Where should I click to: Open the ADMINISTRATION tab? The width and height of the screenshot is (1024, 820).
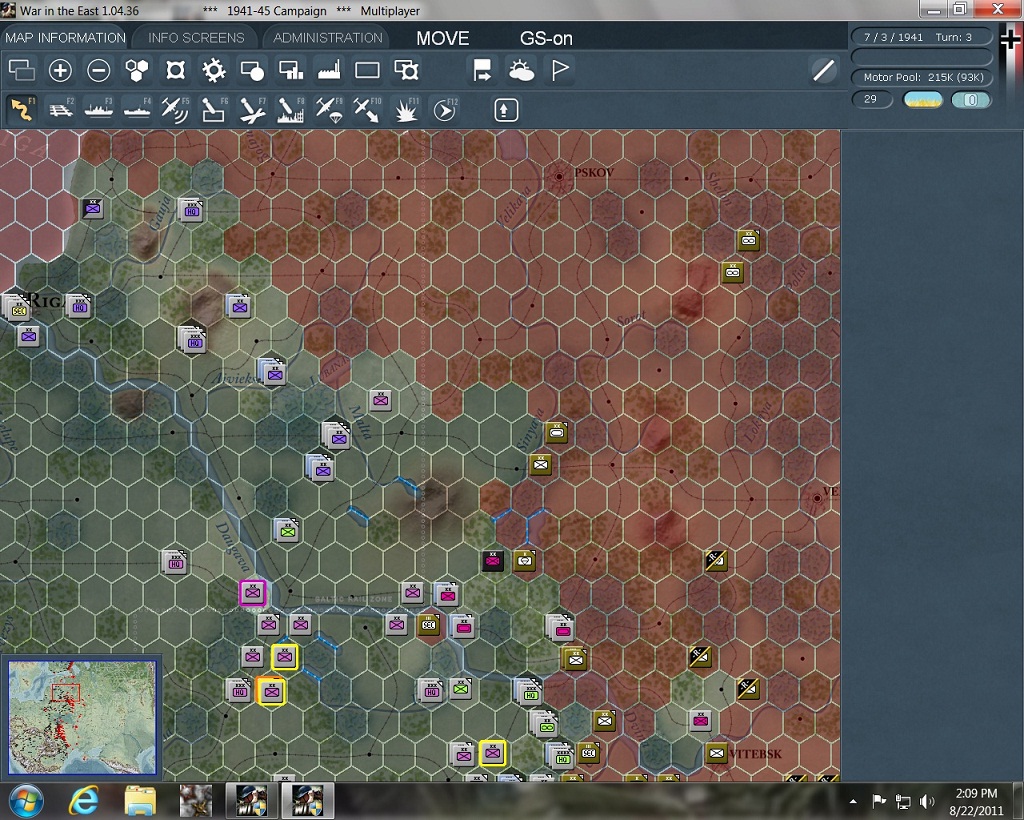click(327, 38)
